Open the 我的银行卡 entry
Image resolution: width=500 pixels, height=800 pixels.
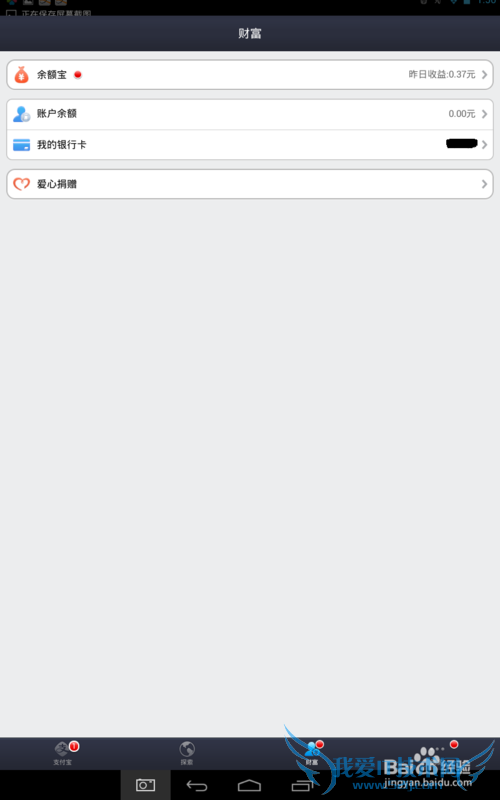pyautogui.click(x=250, y=145)
